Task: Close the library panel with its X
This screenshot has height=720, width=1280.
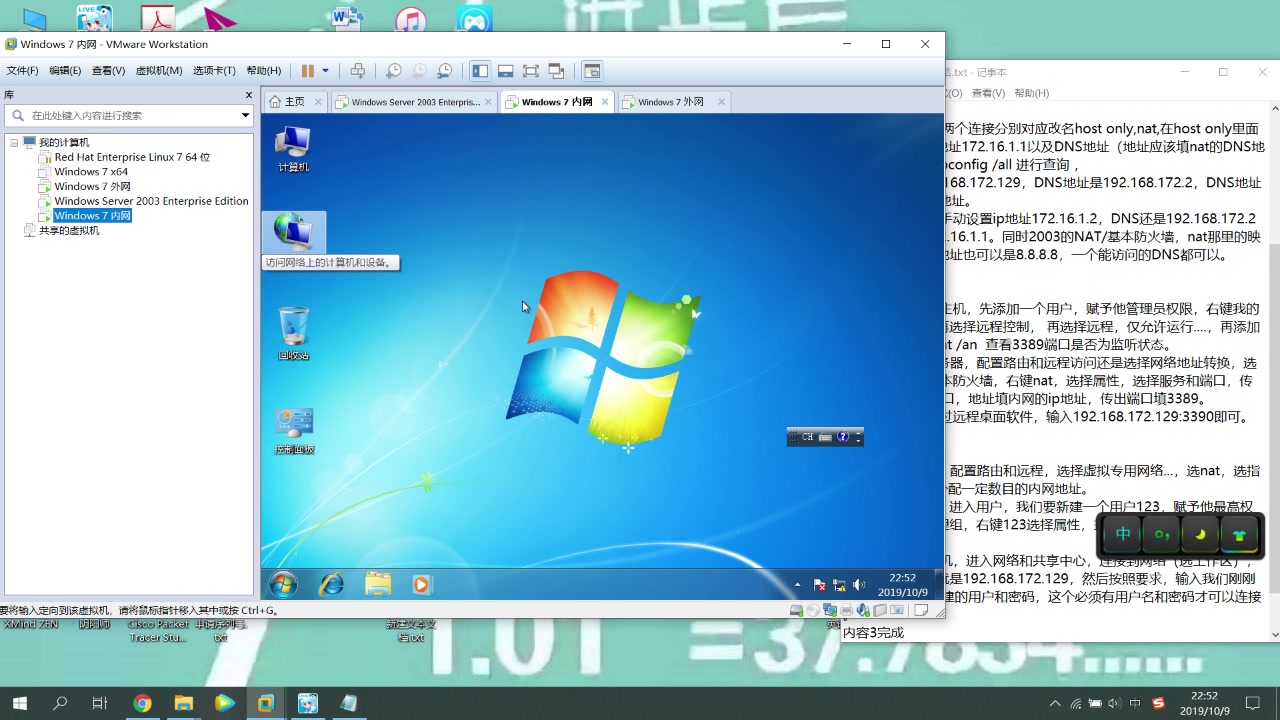Action: pos(249,95)
